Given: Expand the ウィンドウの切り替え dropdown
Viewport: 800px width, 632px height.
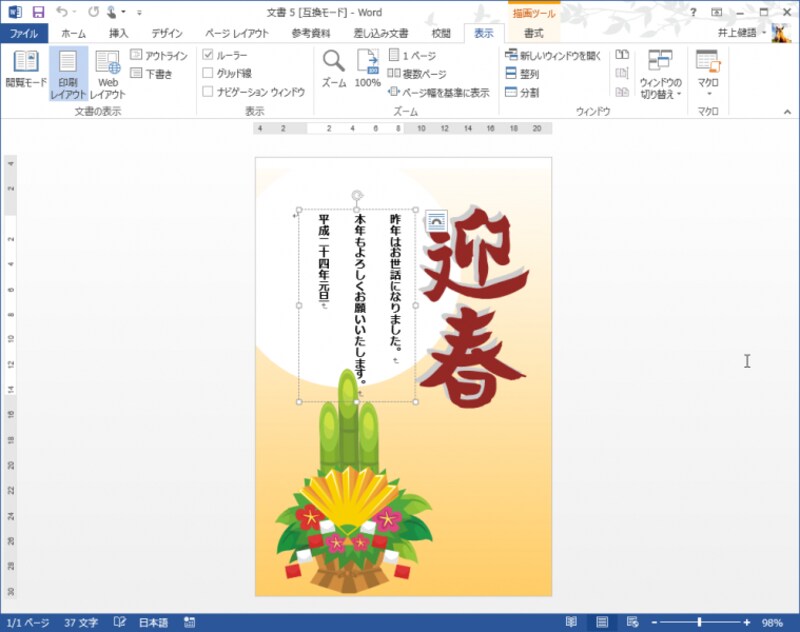Looking at the screenshot, I should 660,75.
